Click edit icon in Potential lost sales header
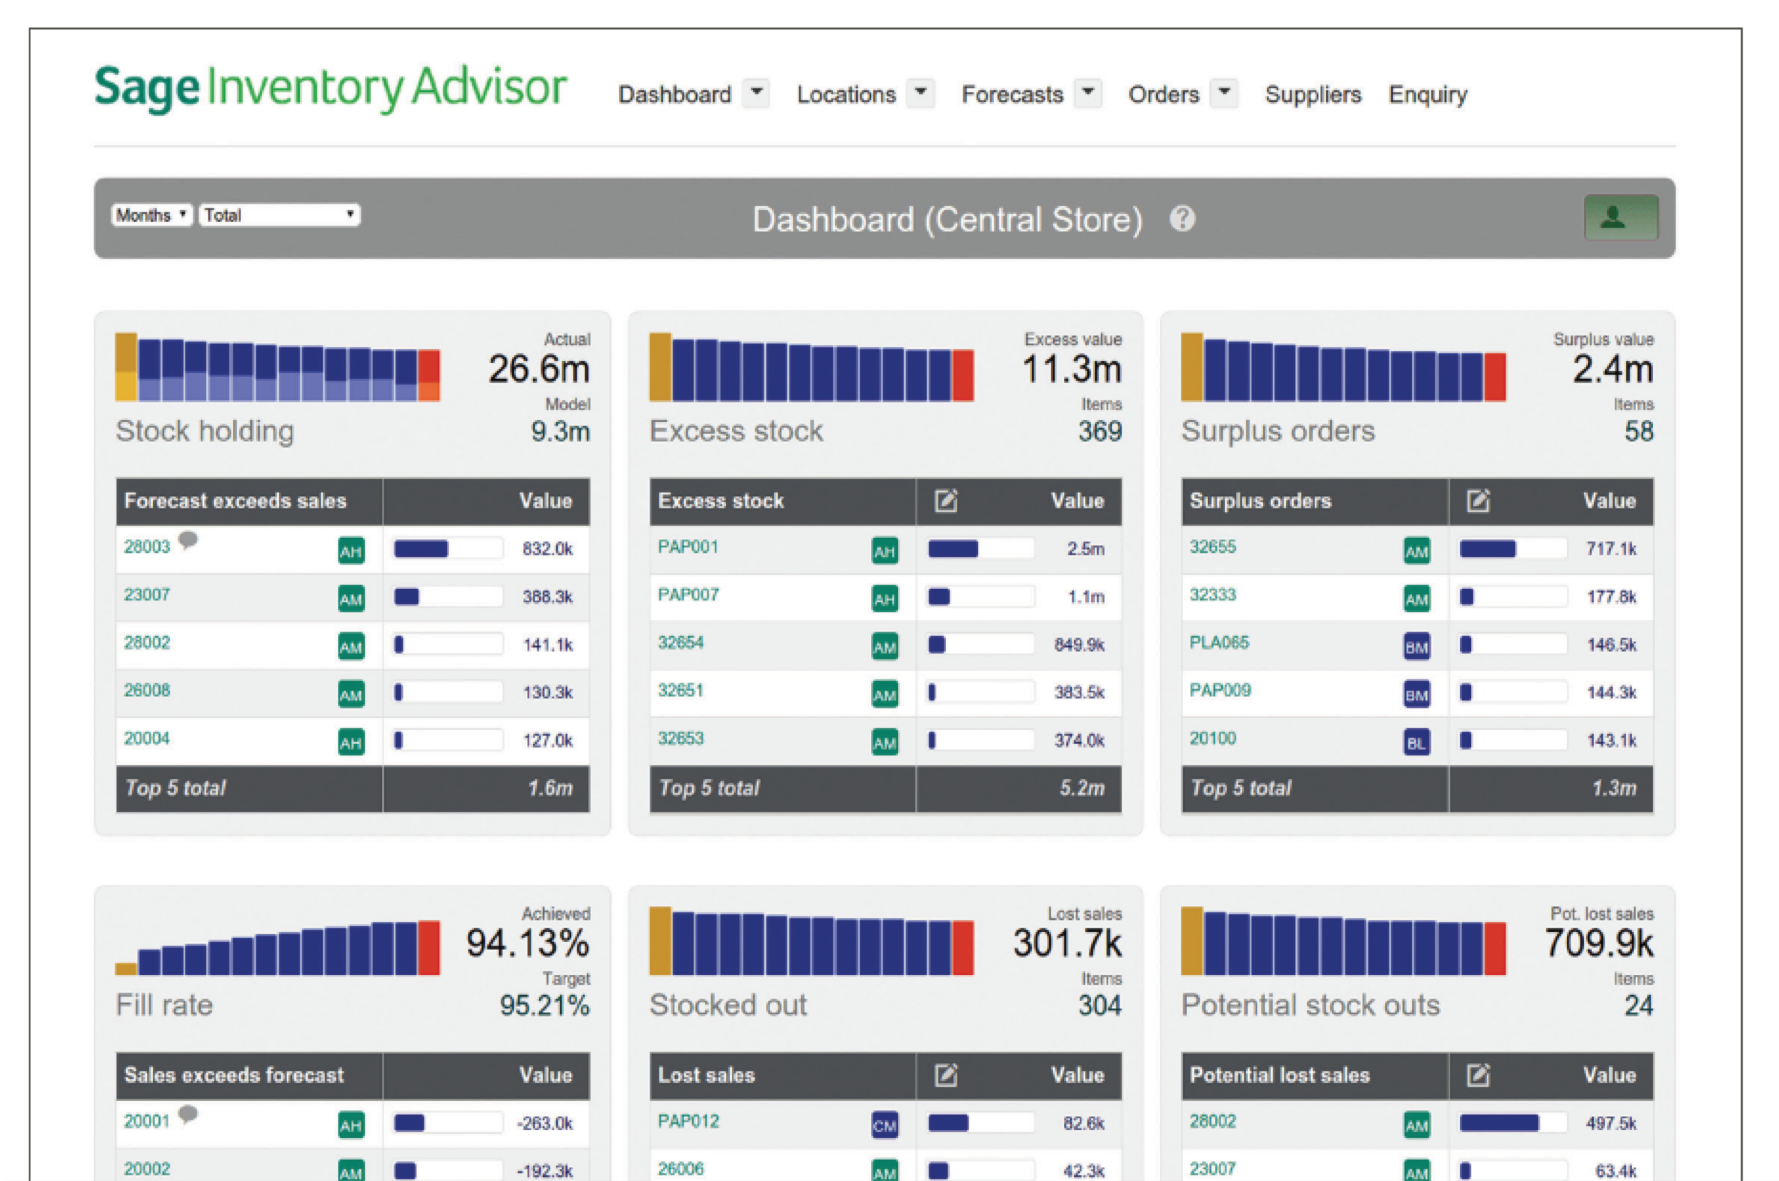The image size is (1779, 1181). click(x=1478, y=1075)
